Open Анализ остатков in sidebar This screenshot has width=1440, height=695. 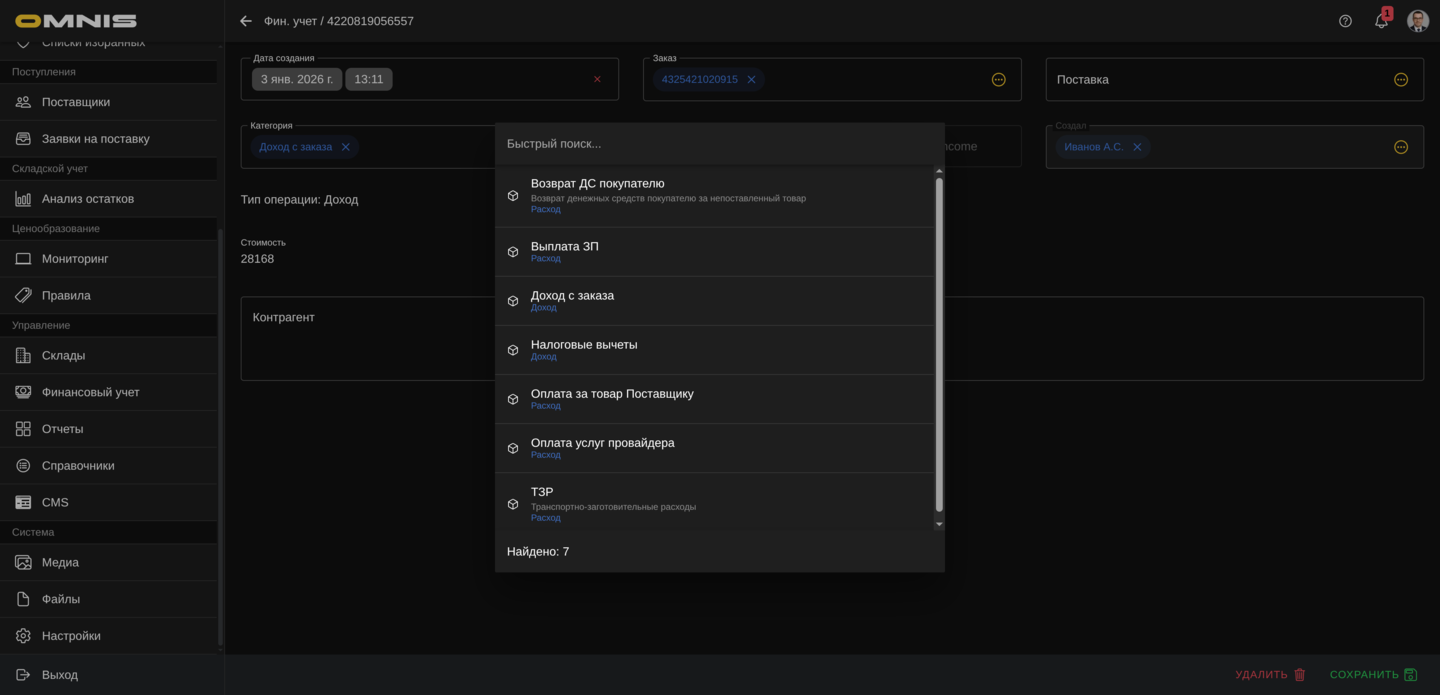pos(87,199)
